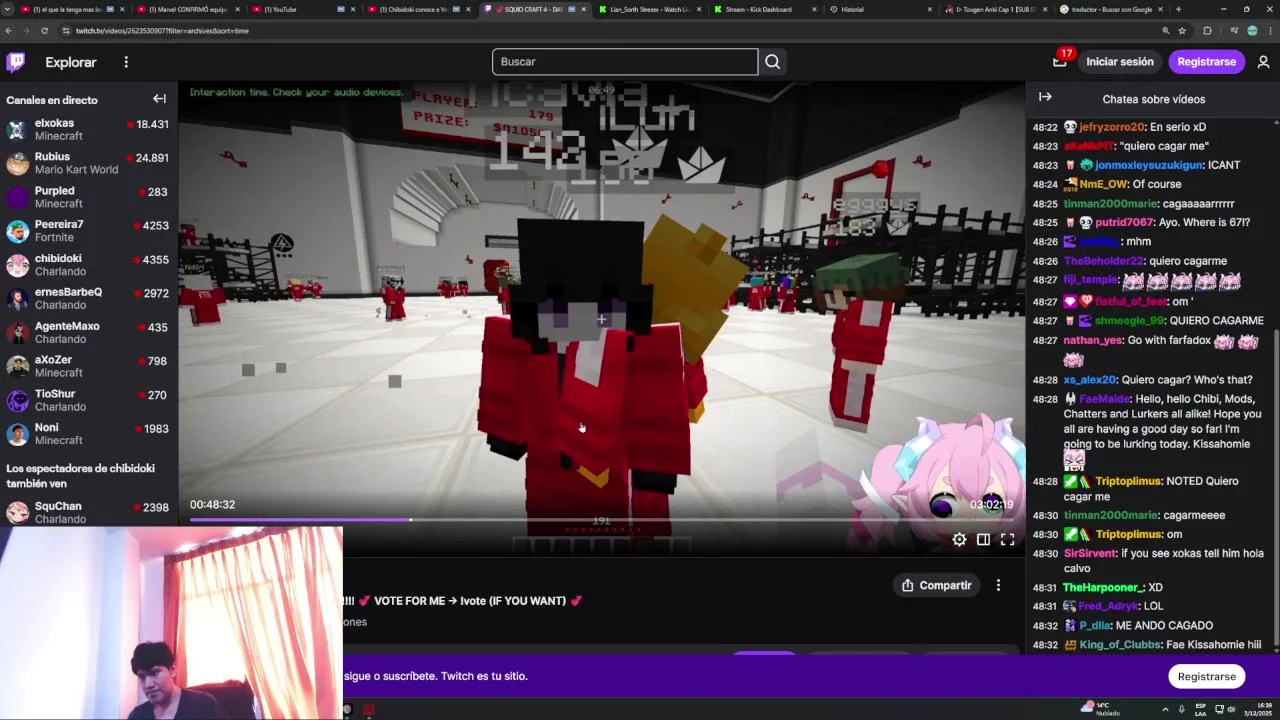Click username nathan_yes in chat
1280x720 pixels.
(x=1093, y=340)
